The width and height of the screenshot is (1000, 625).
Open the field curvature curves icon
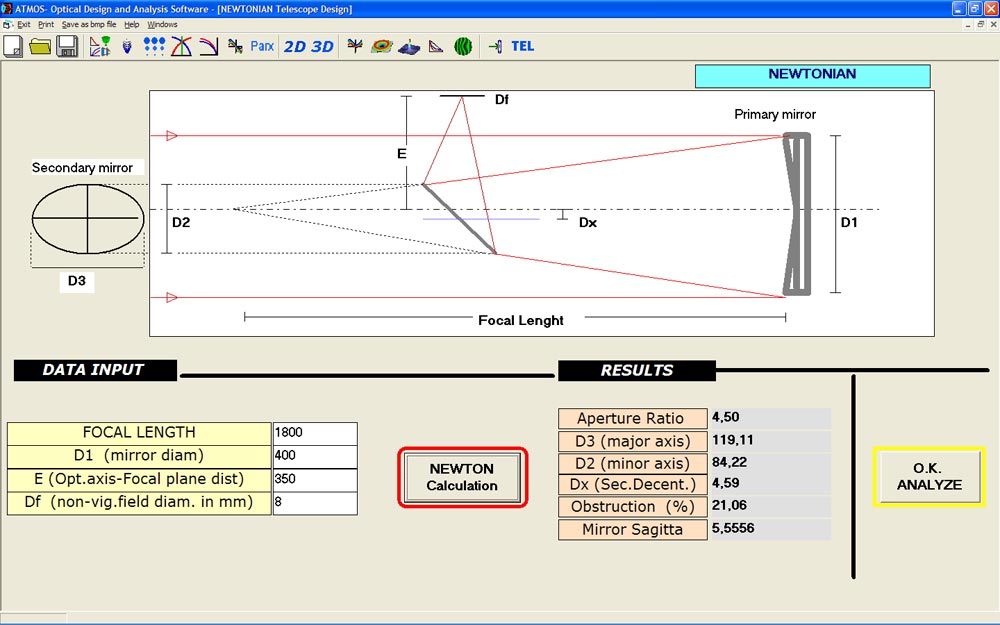coord(209,47)
